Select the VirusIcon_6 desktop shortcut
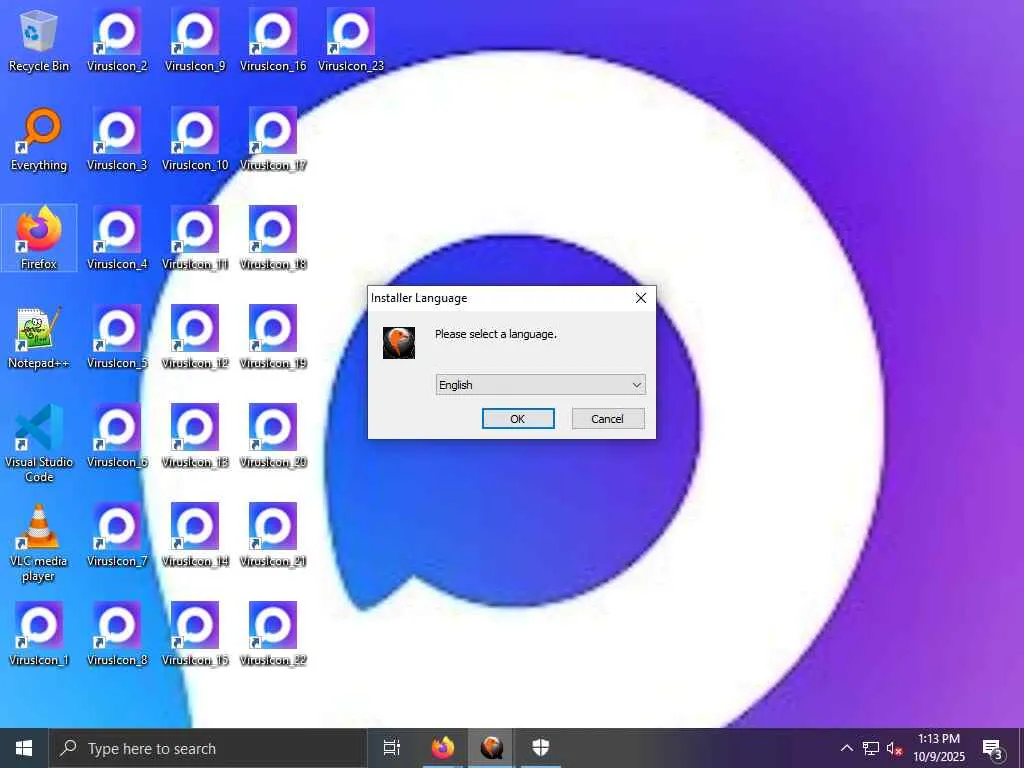Image resolution: width=1024 pixels, height=768 pixels. [x=117, y=437]
